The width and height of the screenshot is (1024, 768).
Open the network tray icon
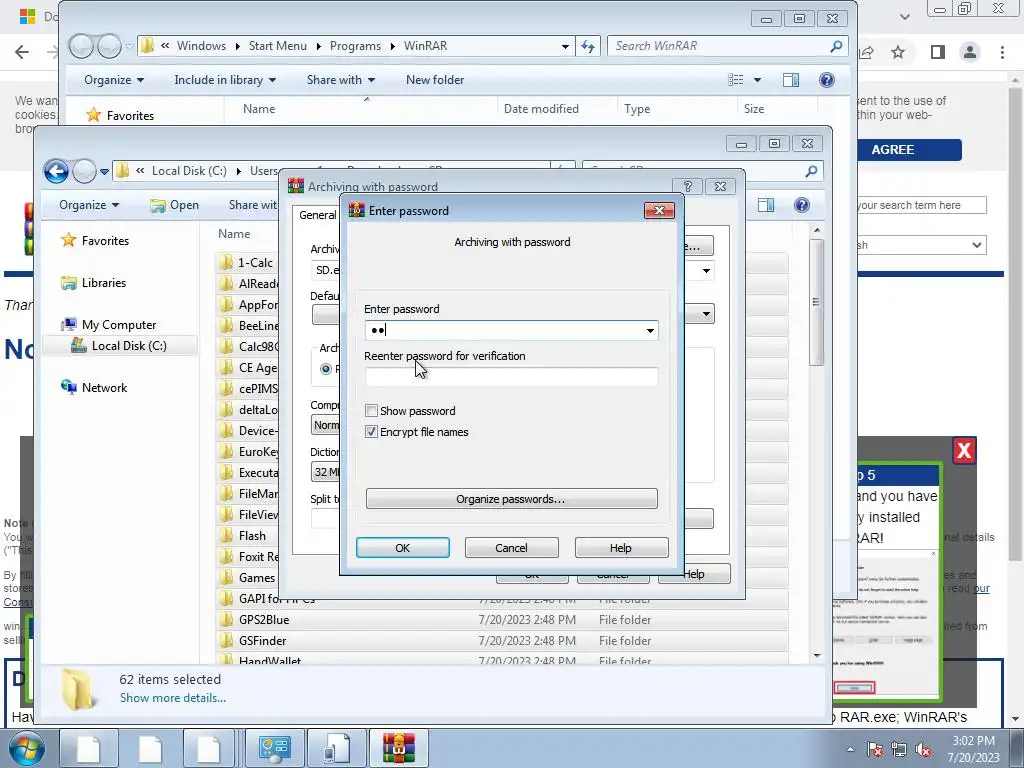(899, 750)
